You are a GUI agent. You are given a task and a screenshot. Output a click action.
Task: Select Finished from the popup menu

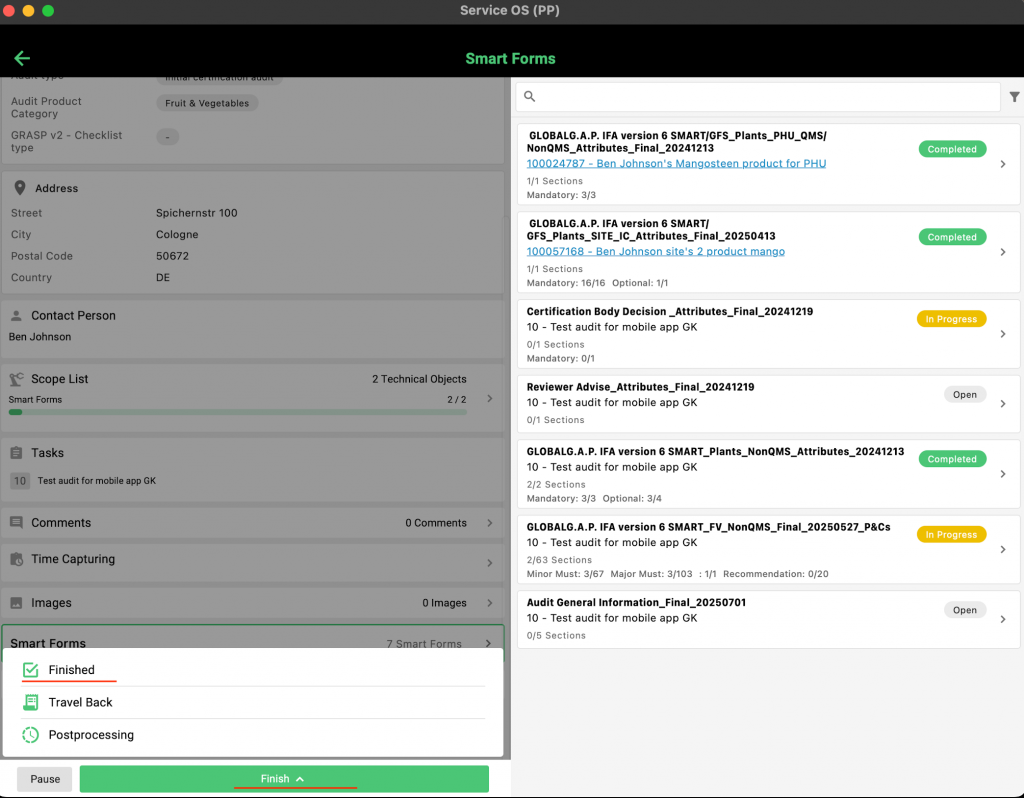point(72,670)
